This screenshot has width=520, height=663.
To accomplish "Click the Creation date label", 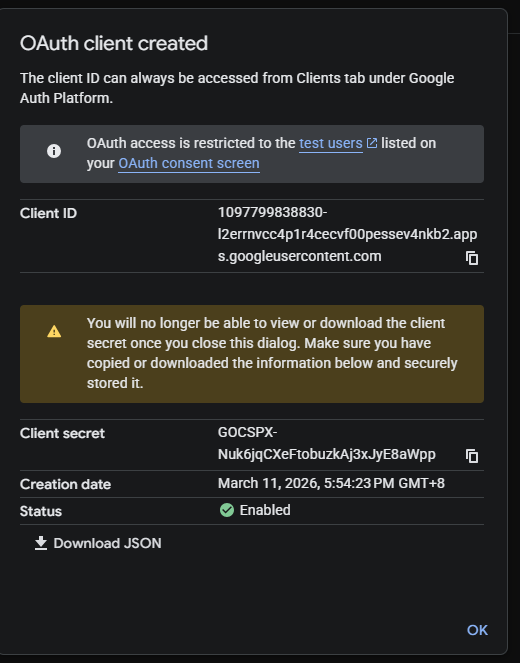I will pyautogui.click(x=66, y=484).
